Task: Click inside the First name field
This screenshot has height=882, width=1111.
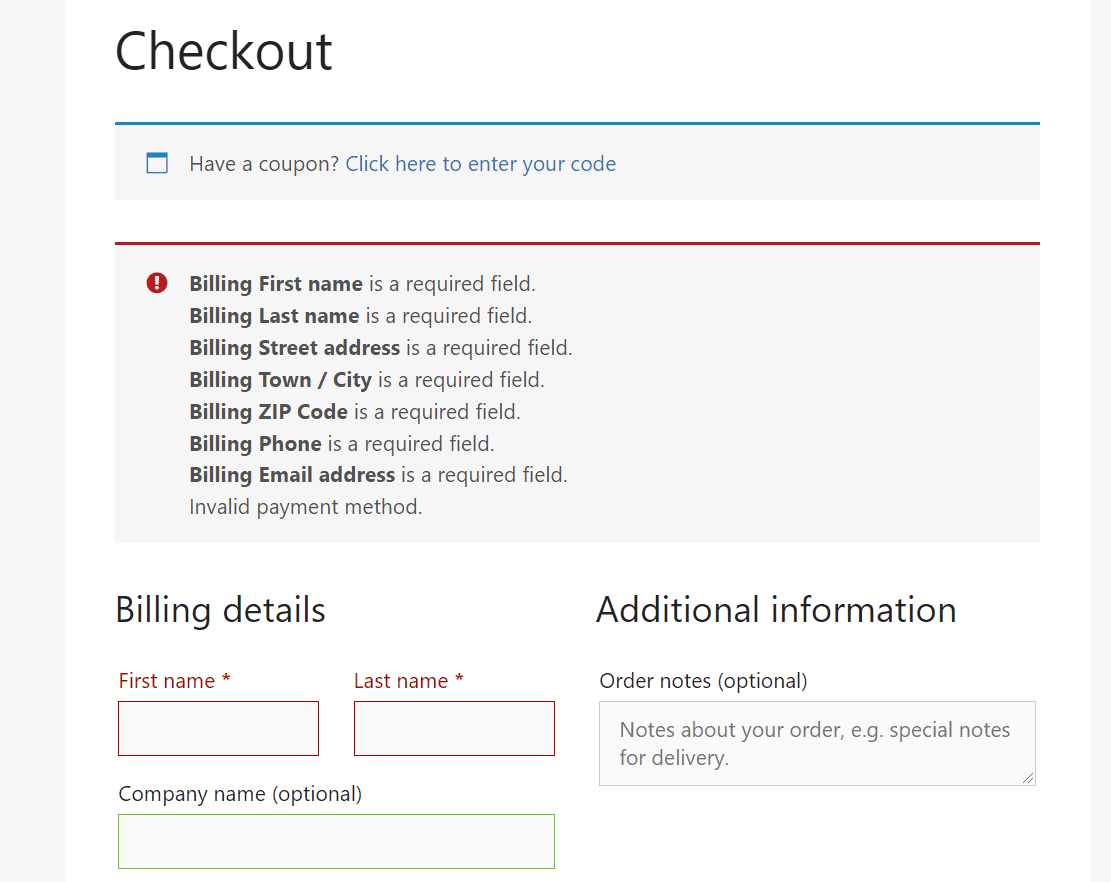Action: (218, 728)
